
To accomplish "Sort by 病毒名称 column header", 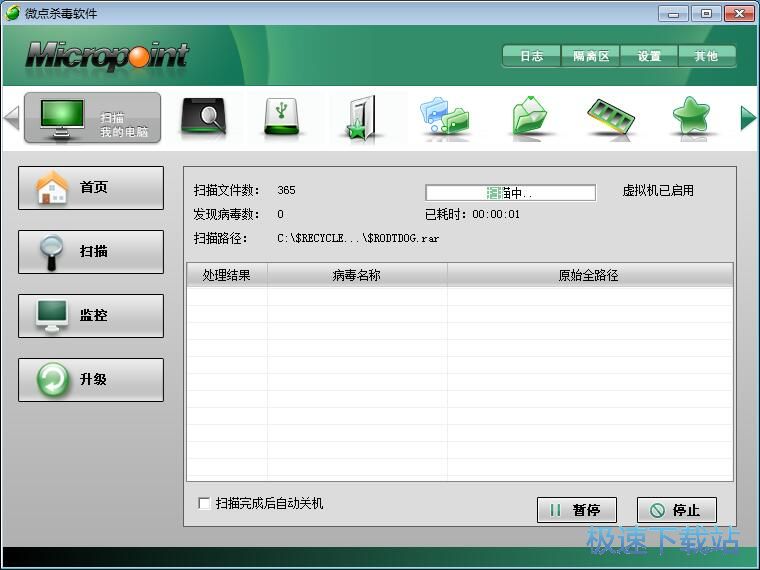I will pos(357,275).
